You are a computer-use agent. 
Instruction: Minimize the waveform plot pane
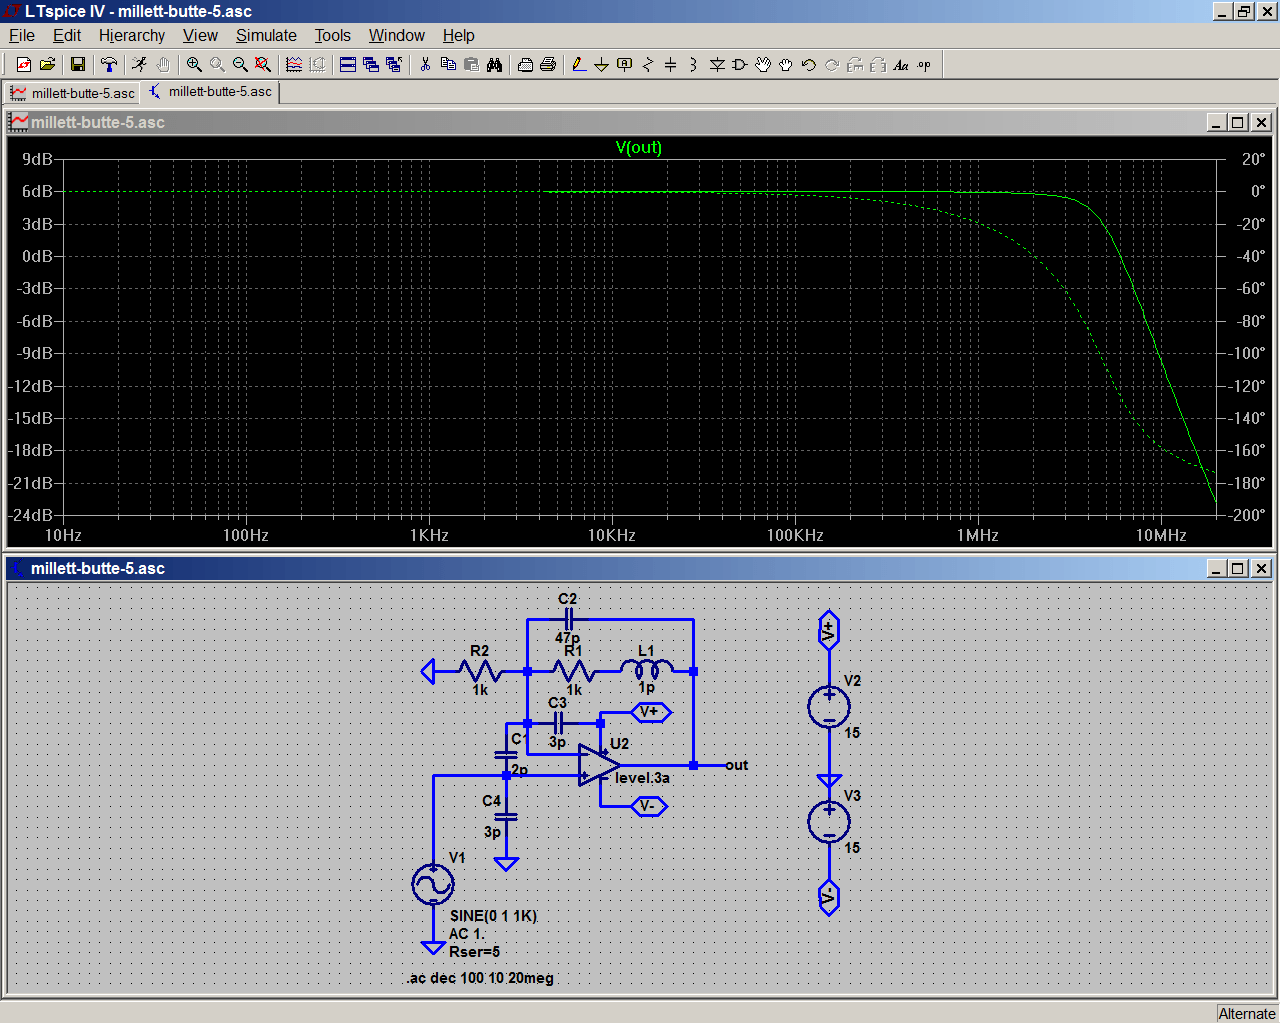click(x=1216, y=122)
